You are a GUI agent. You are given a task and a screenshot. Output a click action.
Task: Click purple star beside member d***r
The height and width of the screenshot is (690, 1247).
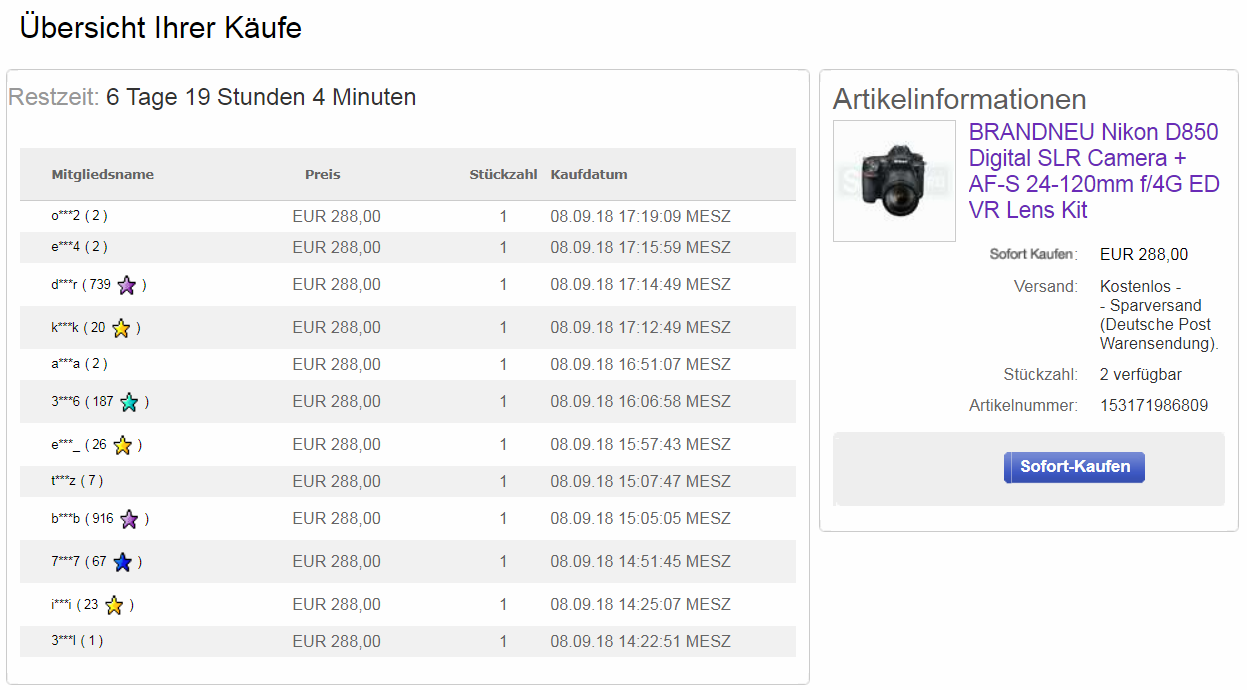tap(126, 286)
